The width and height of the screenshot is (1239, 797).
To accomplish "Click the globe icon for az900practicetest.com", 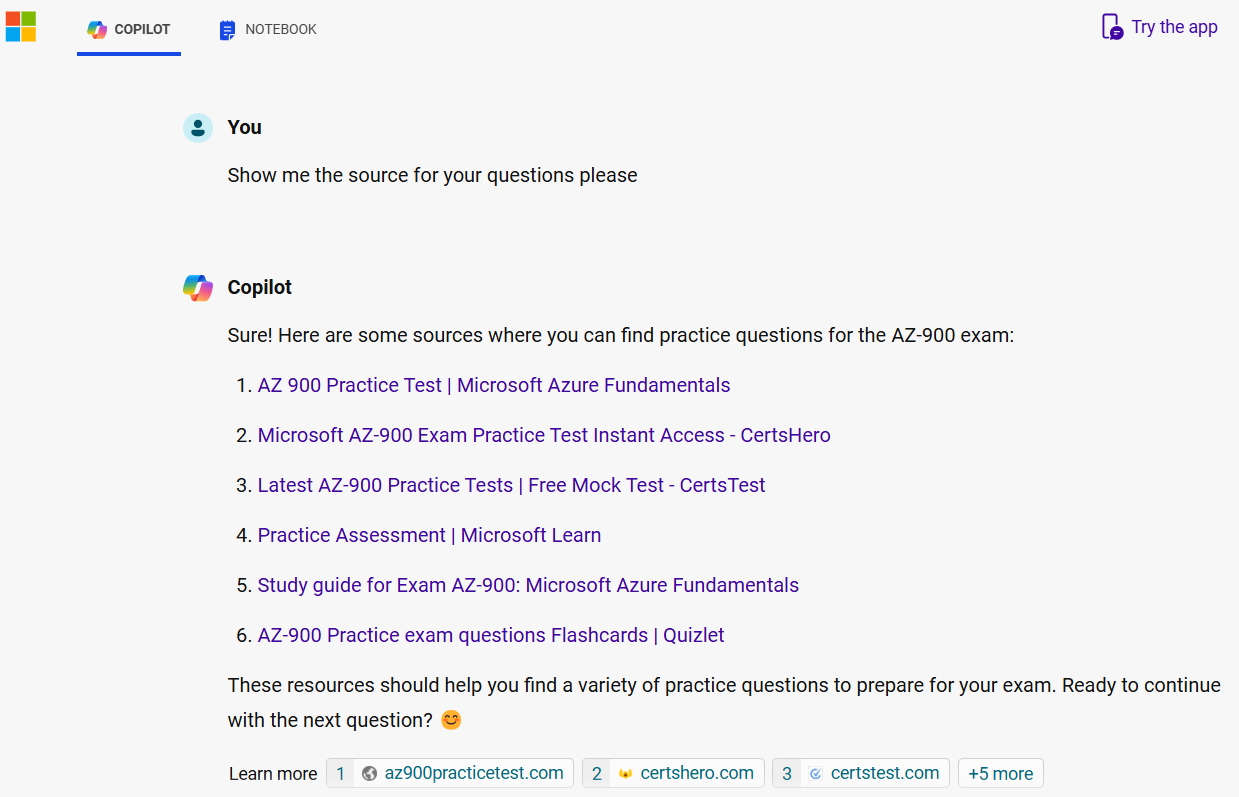I will pos(369,773).
